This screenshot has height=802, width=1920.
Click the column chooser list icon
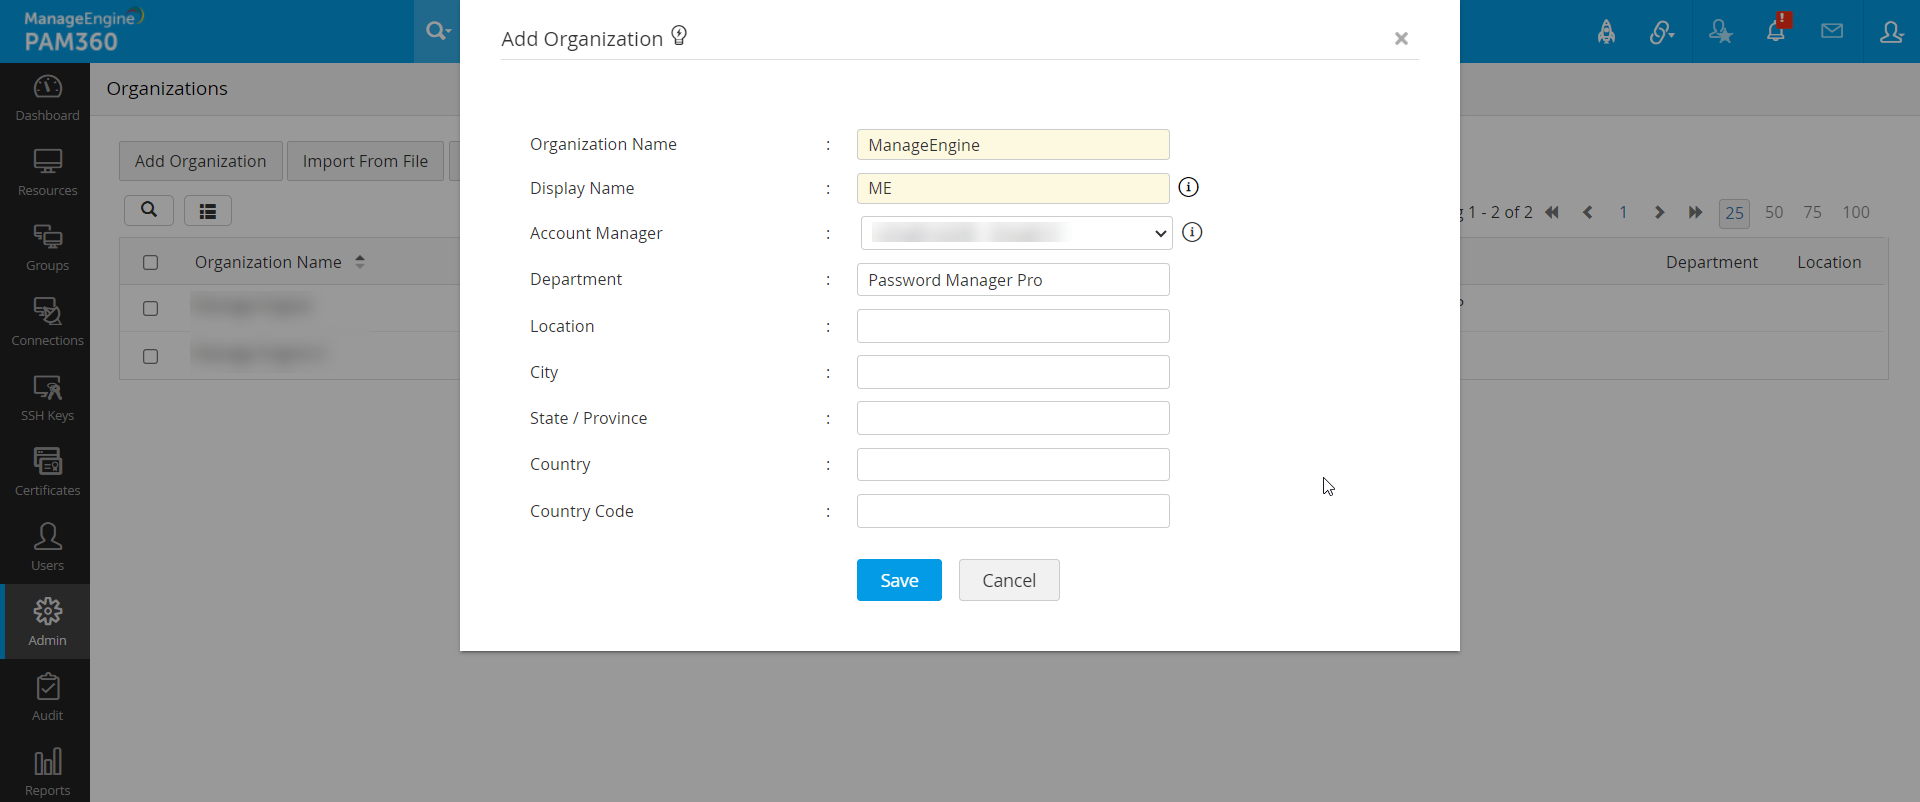[208, 210]
